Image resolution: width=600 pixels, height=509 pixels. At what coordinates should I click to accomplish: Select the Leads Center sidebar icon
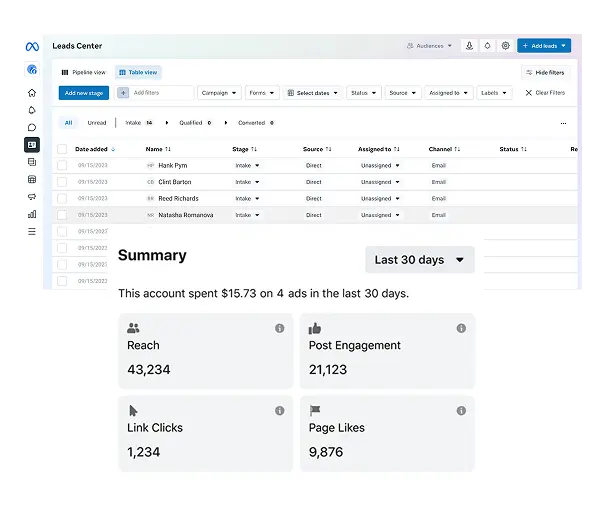pos(32,145)
